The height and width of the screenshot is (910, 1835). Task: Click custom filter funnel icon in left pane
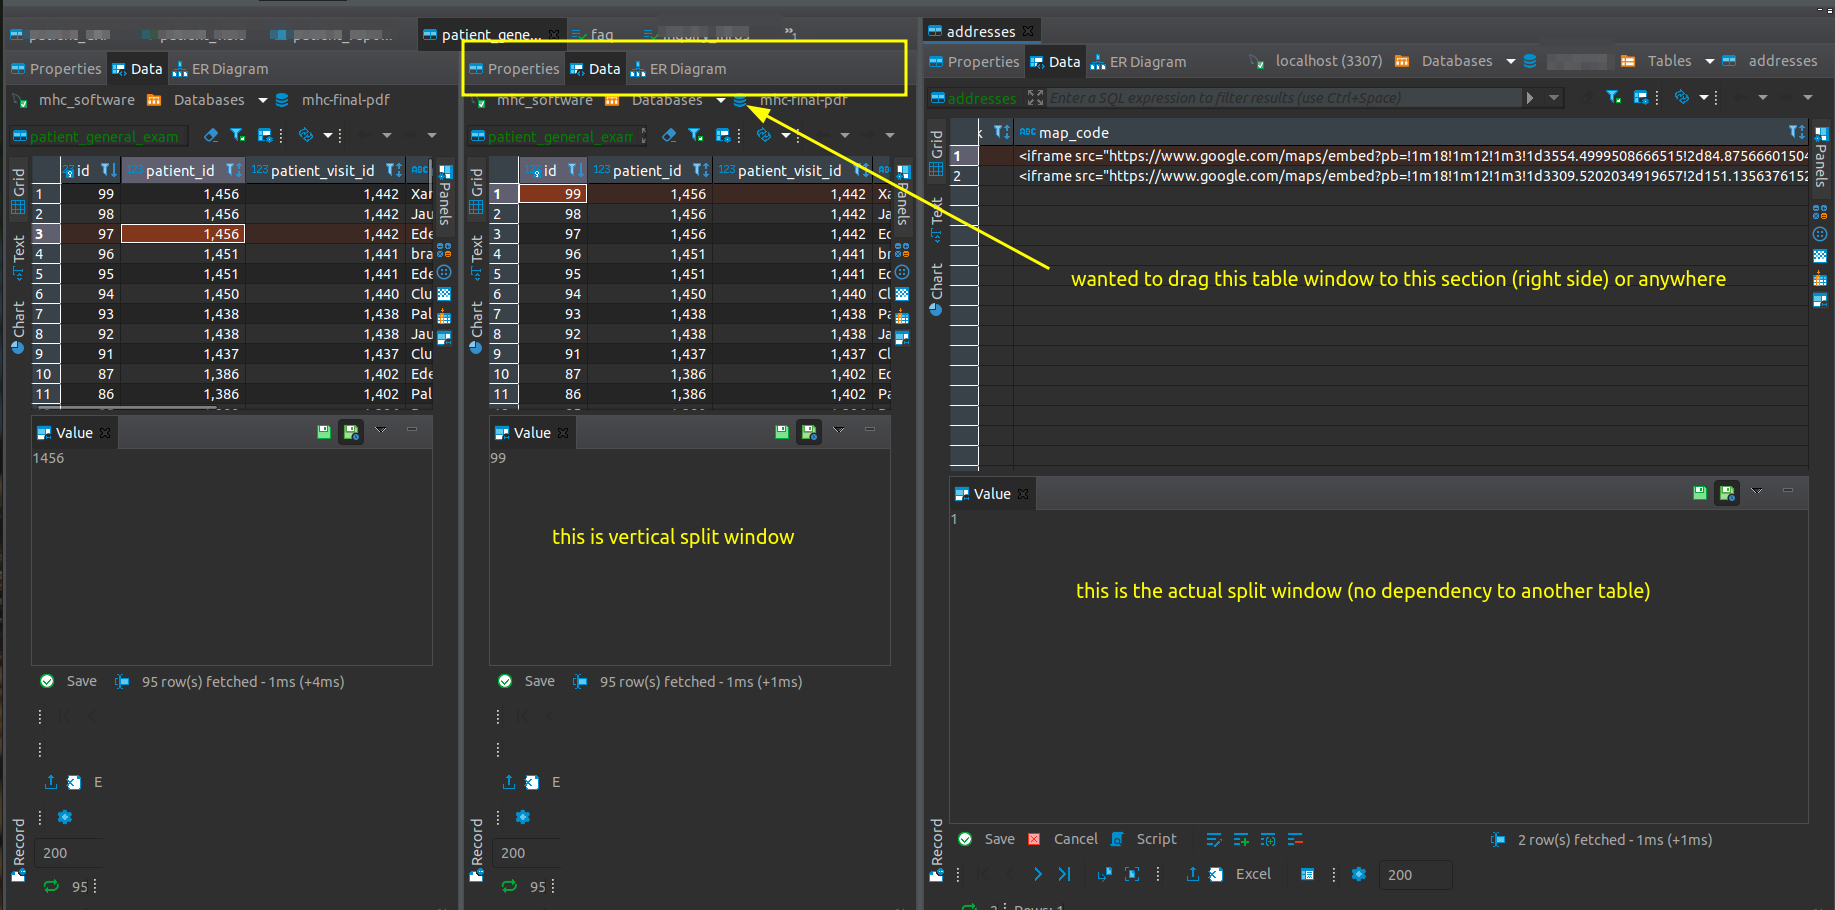point(237,135)
